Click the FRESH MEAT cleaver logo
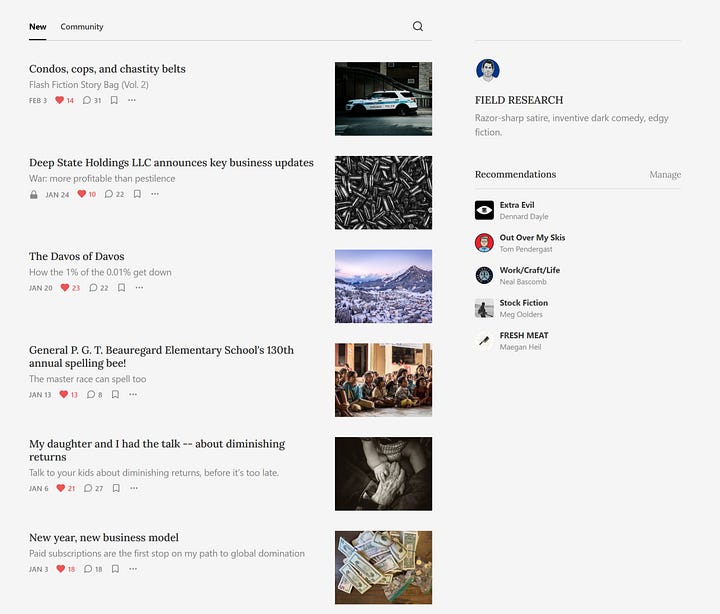The width and height of the screenshot is (720, 614). (x=484, y=340)
